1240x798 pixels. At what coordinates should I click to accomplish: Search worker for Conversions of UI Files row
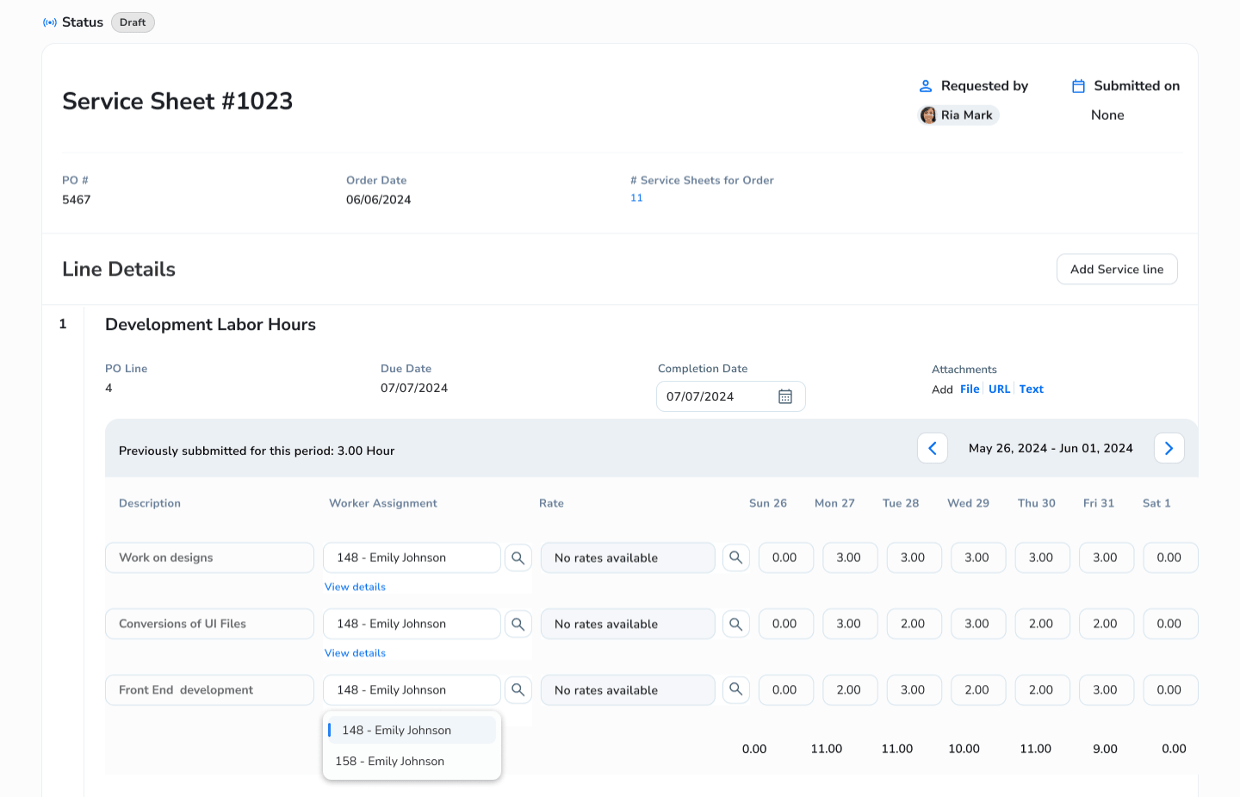(x=518, y=624)
